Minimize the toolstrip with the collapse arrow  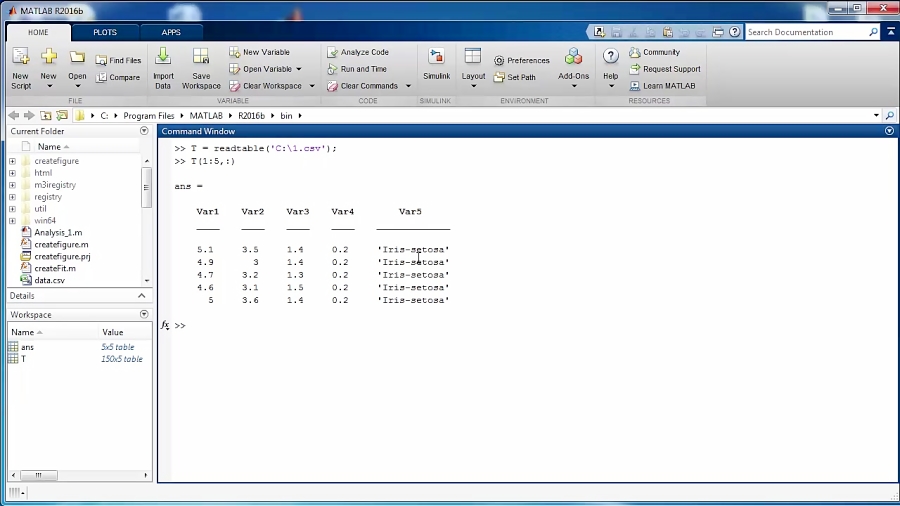click(x=891, y=32)
